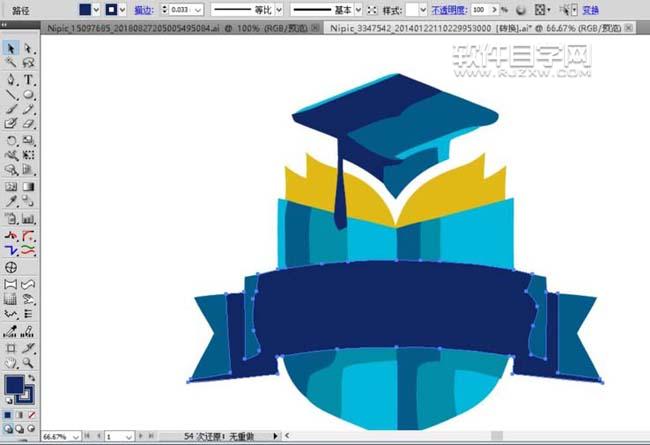Select the Scale tool
Image resolution: width=650 pixels, height=445 pixels.
click(x=28, y=140)
